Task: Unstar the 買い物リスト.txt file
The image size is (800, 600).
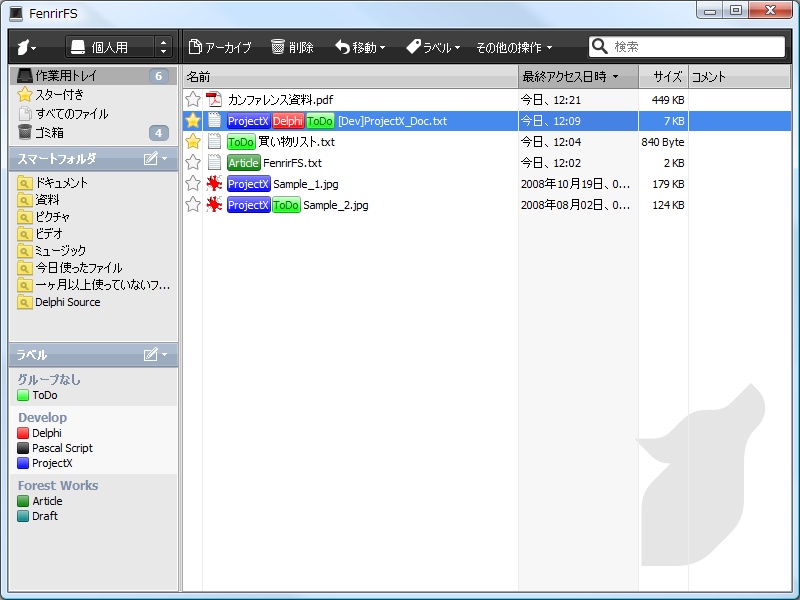Action: pos(192,142)
